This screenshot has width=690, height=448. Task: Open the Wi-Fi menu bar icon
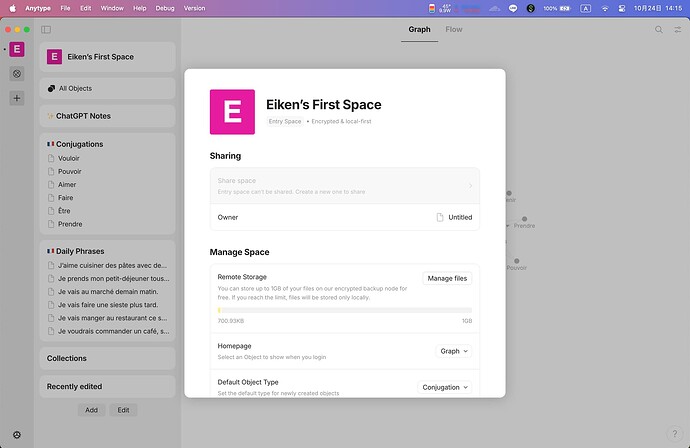click(605, 8)
